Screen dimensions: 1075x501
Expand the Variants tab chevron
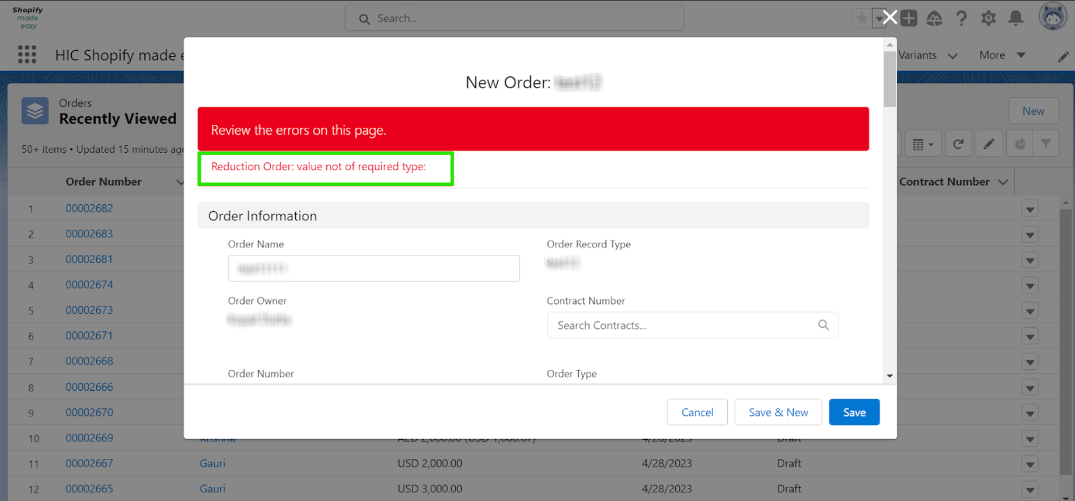click(952, 56)
